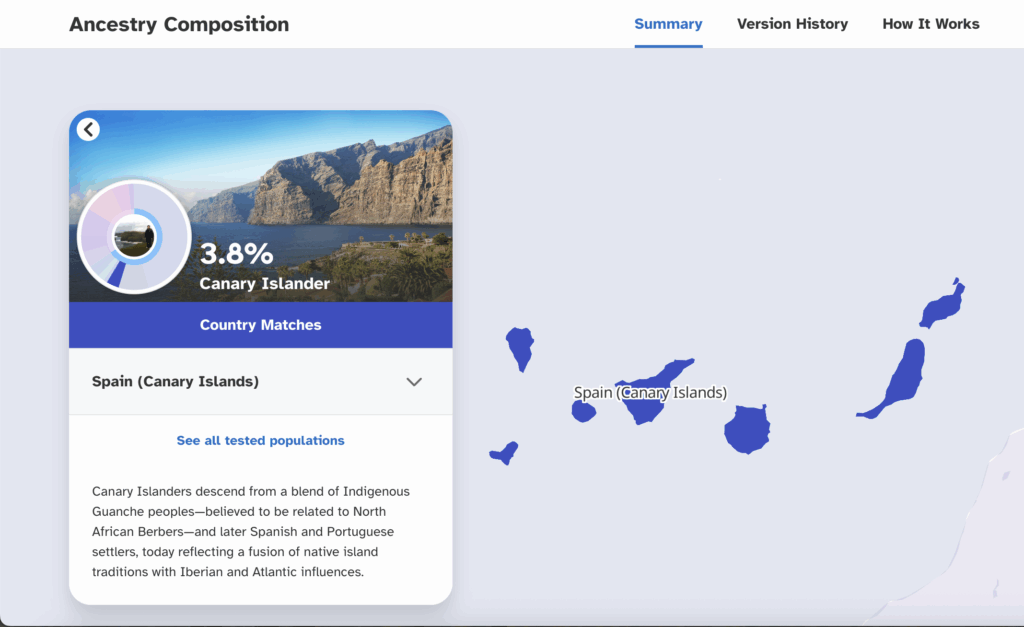Click Lanzarote, the northeastern-most large island
1024x627 pixels.
pyautogui.click(x=942, y=306)
